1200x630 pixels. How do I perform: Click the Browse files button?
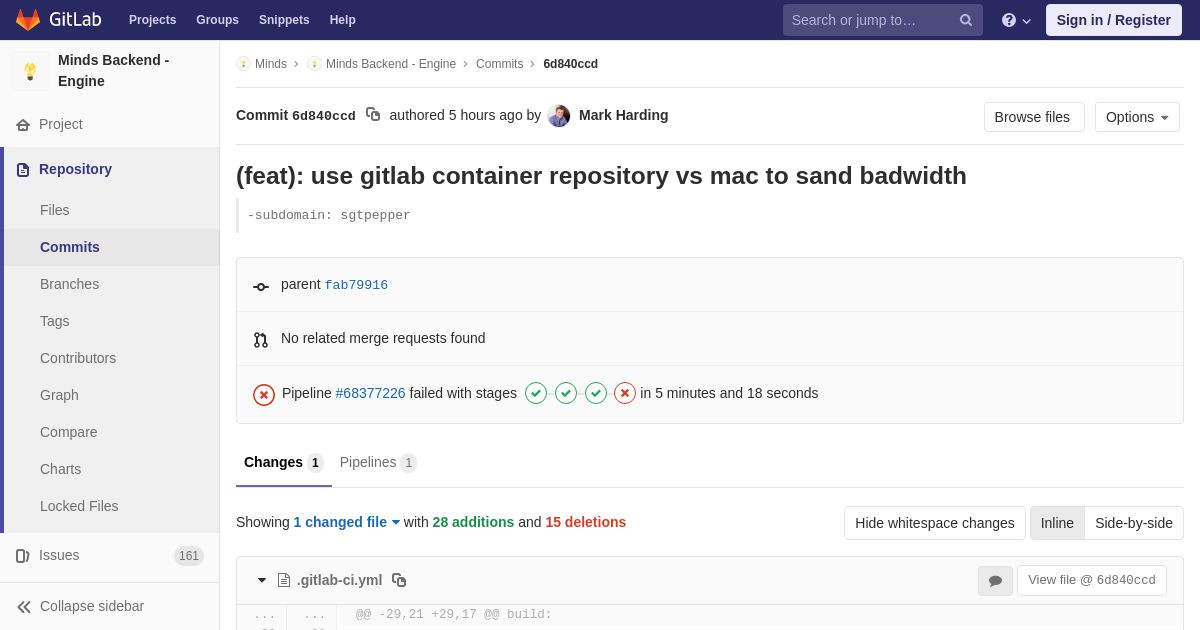(x=1033, y=117)
